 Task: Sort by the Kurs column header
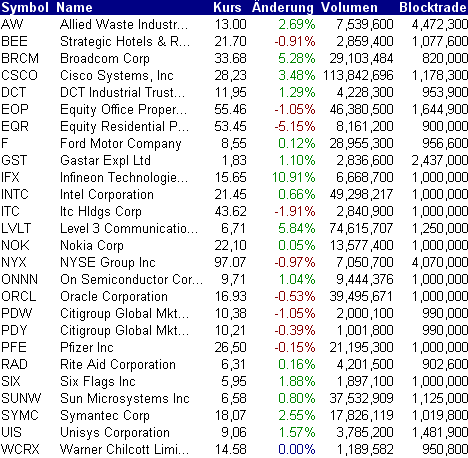(x=227, y=7)
